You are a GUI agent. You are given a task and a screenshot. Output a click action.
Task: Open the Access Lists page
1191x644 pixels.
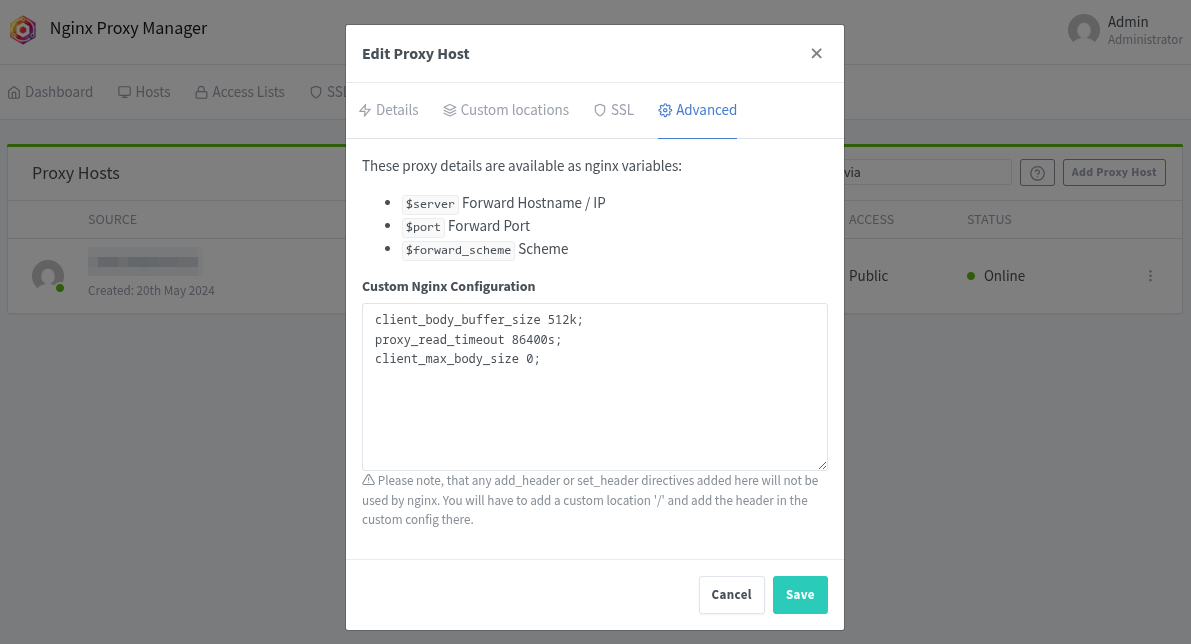[240, 92]
